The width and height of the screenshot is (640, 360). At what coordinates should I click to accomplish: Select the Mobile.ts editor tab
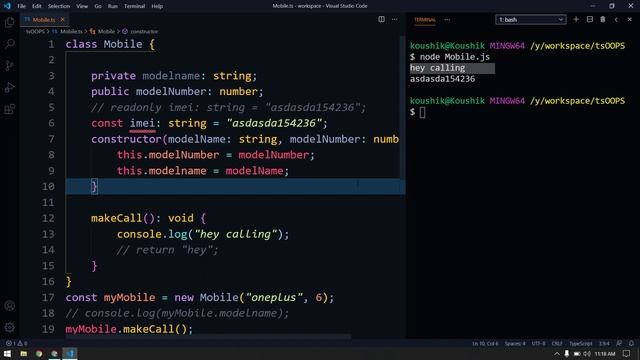pos(44,20)
